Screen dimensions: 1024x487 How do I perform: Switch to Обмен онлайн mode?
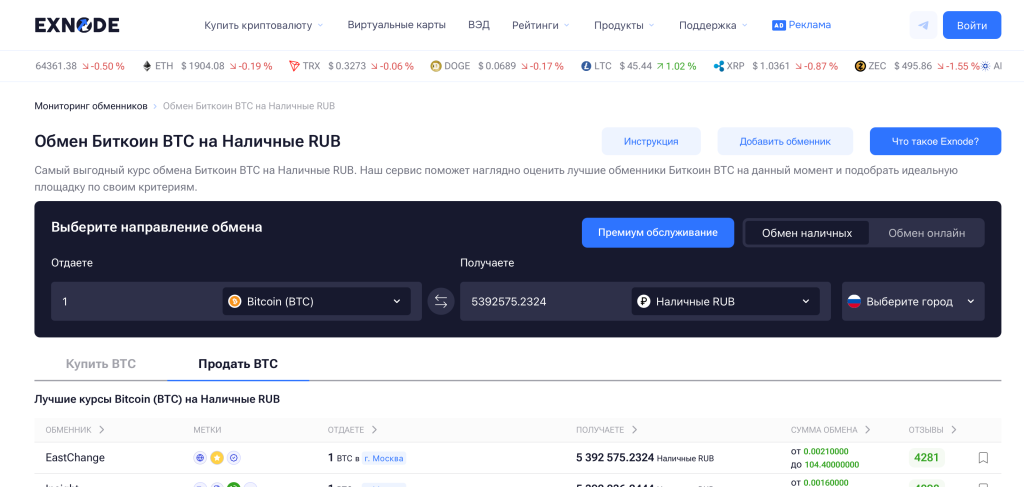926,233
